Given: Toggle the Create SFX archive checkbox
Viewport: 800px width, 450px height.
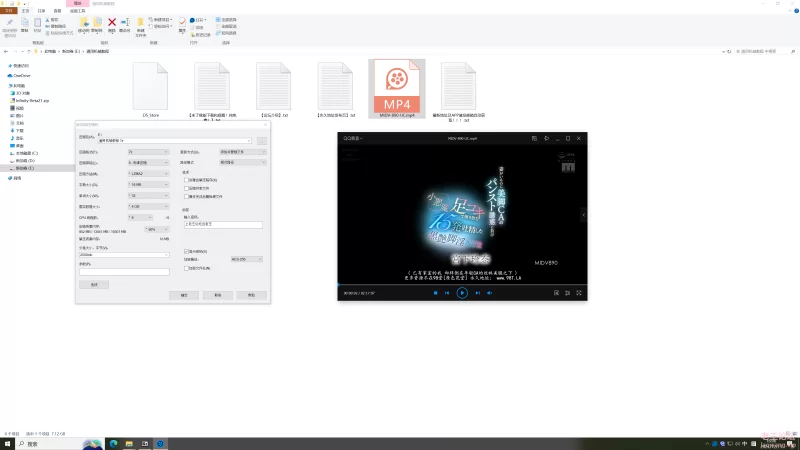Looking at the screenshot, I should pyautogui.click(x=186, y=180).
